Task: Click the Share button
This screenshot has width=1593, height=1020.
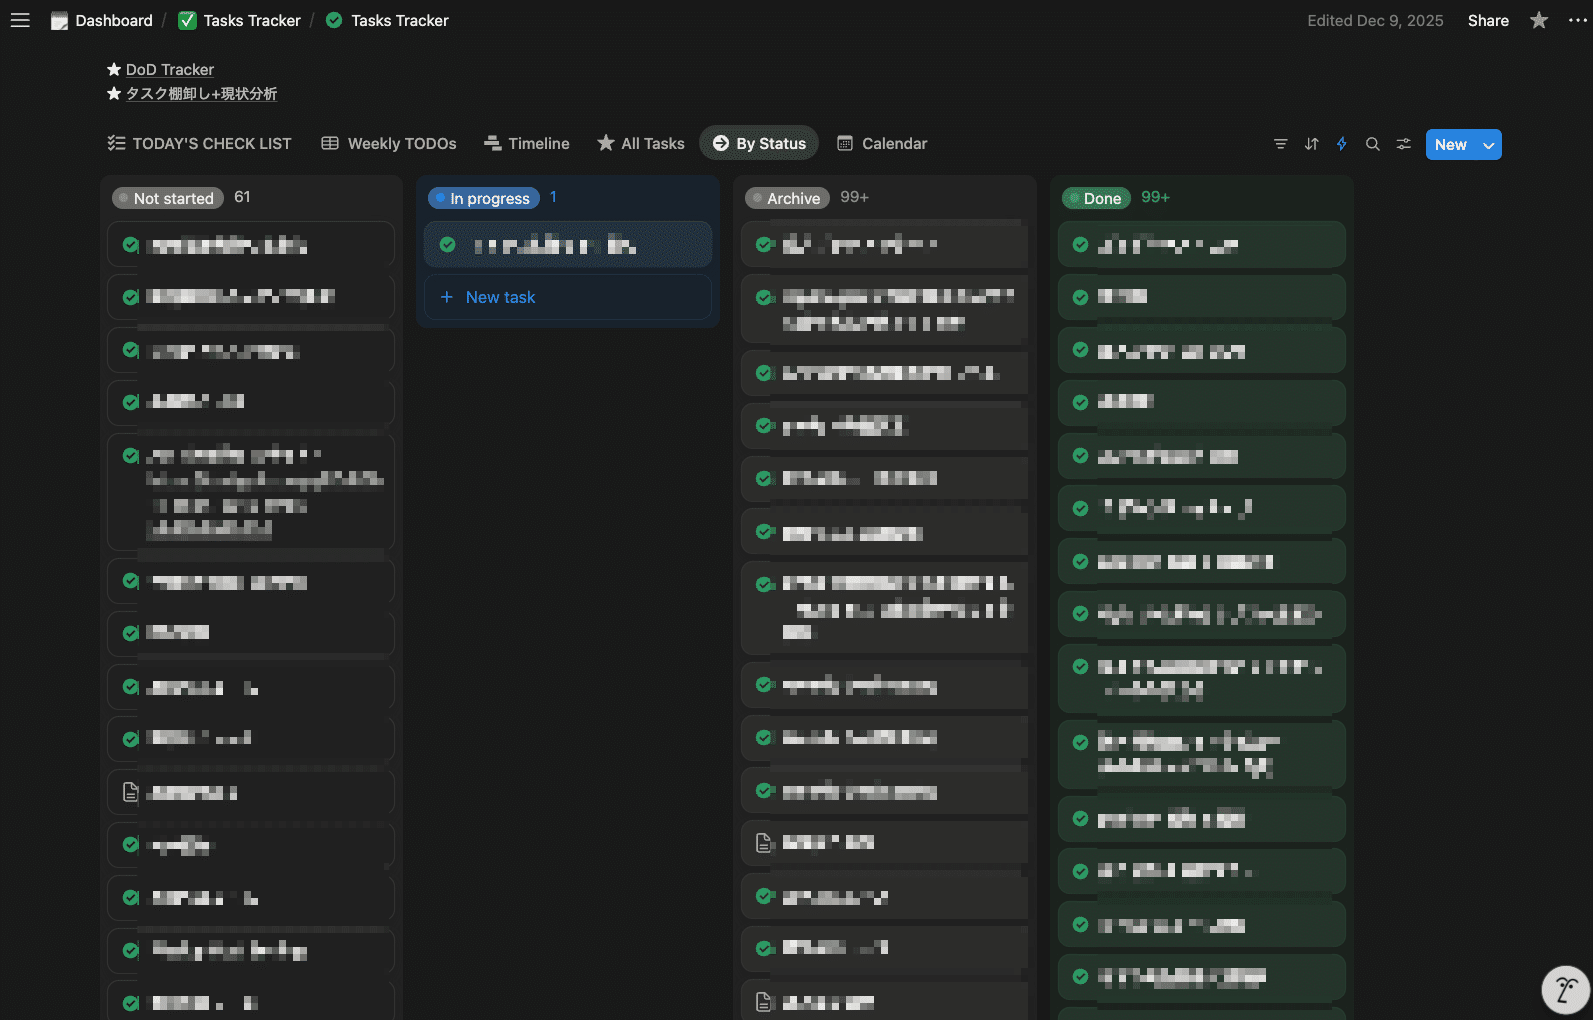Action: tap(1488, 20)
